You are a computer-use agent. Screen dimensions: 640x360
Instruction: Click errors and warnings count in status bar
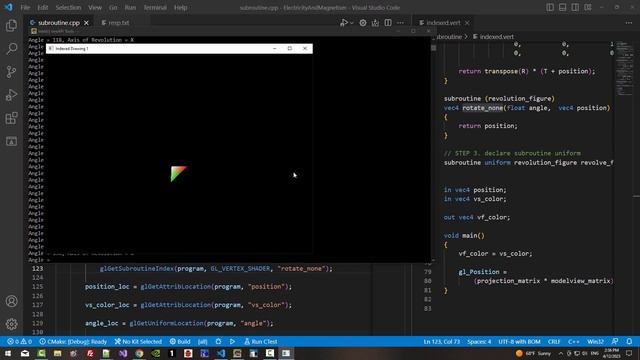coord(19,342)
